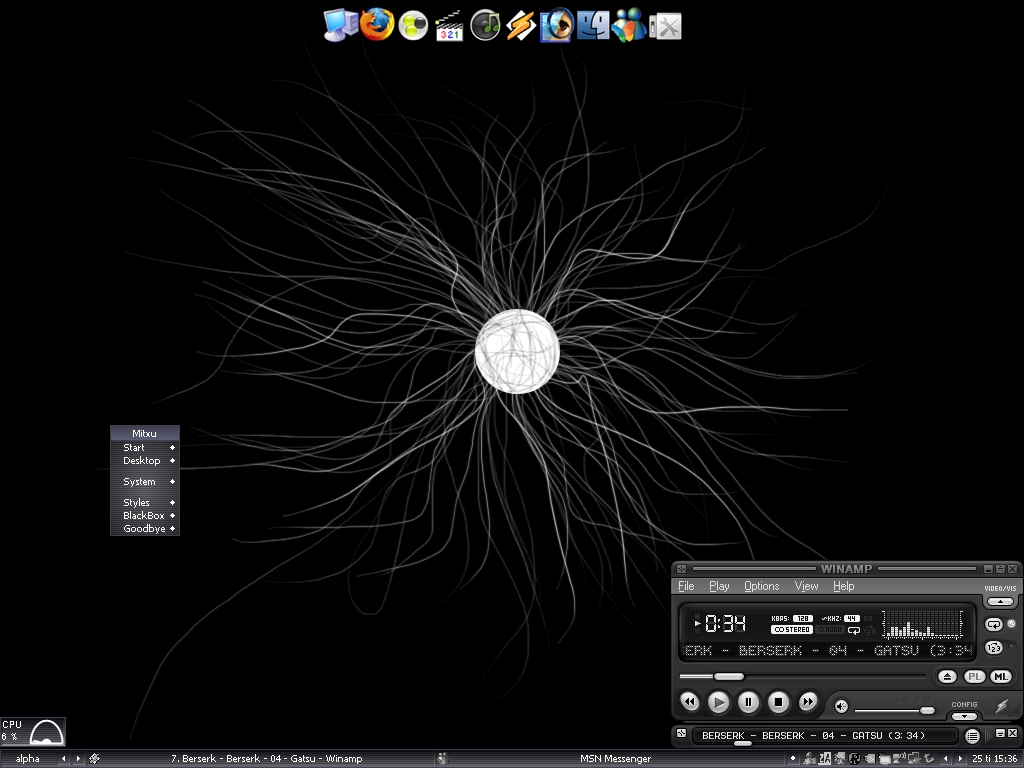Click the Winamp lightning bolt about icon
Image resolution: width=1024 pixels, height=768 pixels.
tap(1002, 706)
